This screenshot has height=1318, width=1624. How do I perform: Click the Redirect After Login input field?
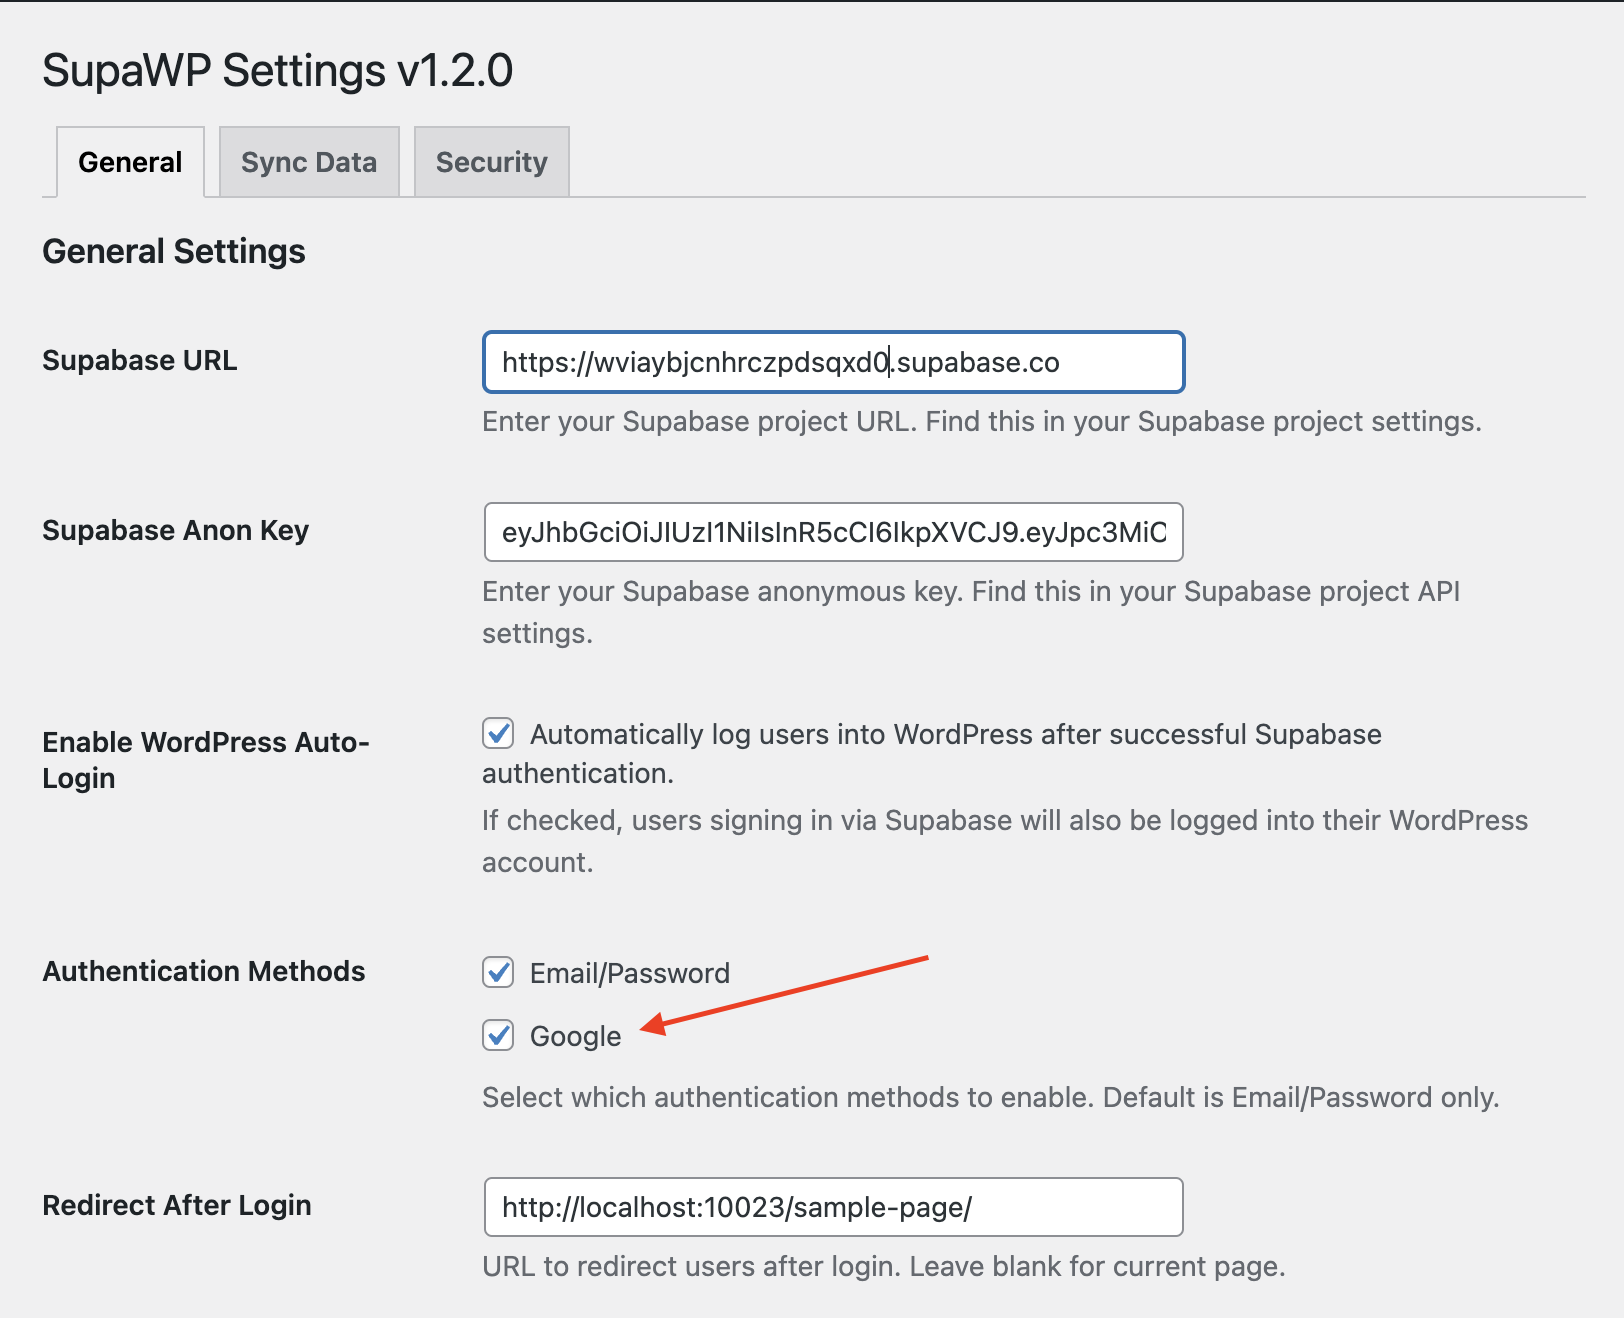(x=833, y=1207)
